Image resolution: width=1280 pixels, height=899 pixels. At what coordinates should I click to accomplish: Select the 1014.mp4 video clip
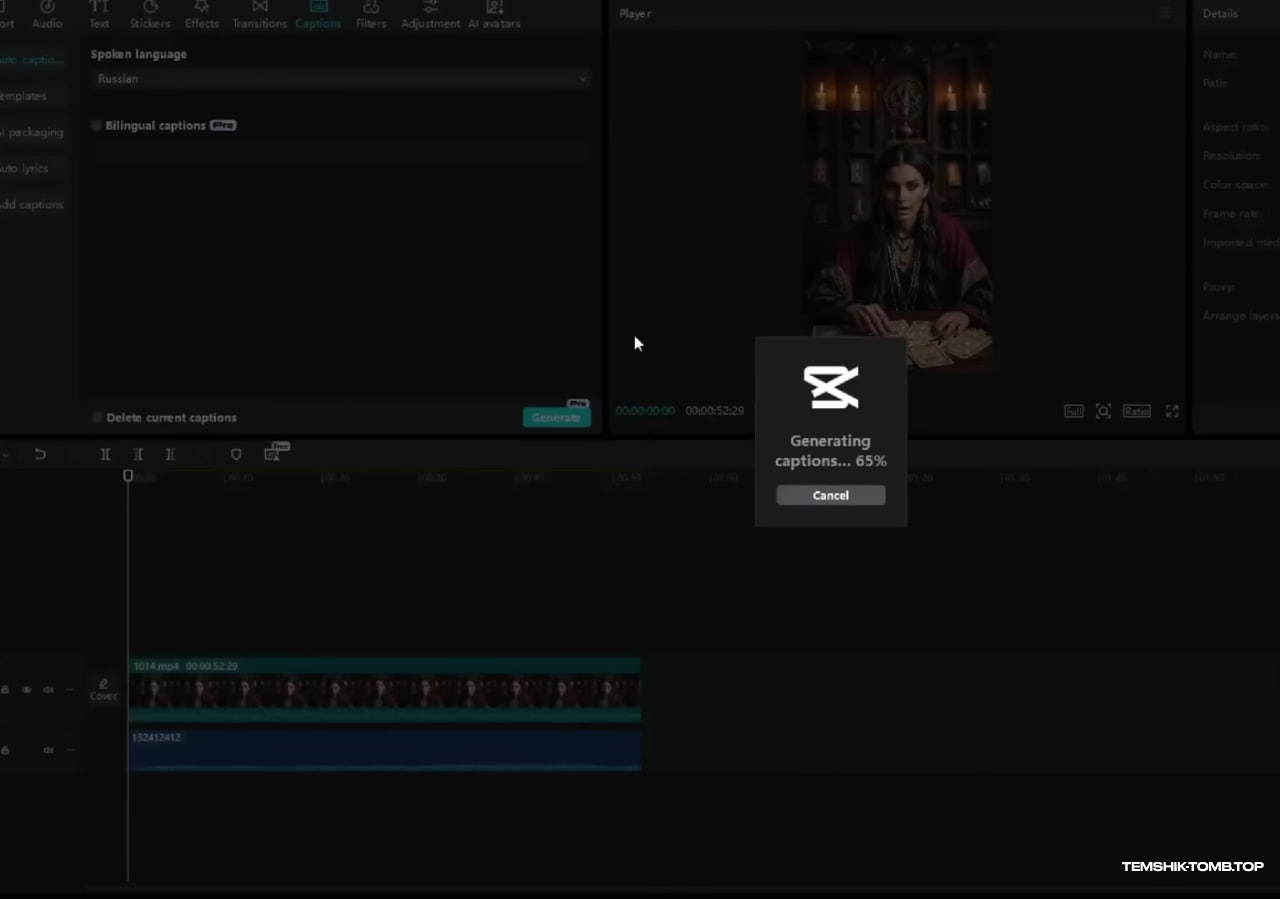click(x=385, y=690)
